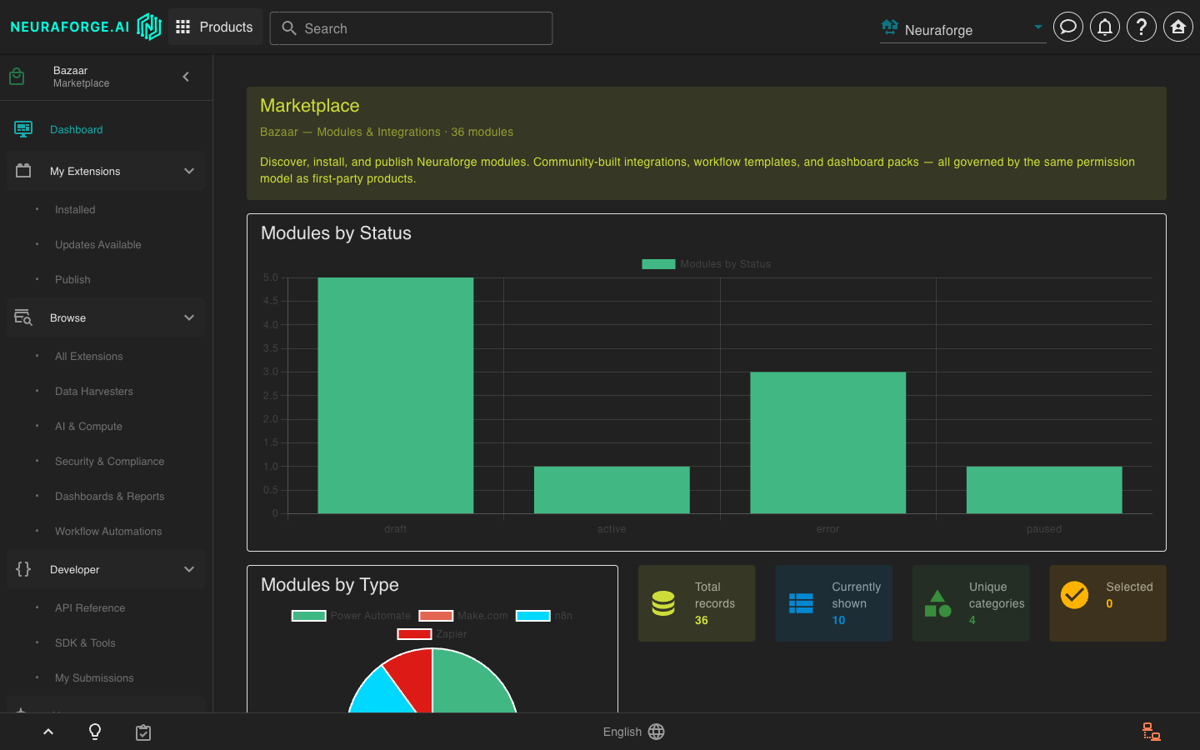Viewport: 1200px width, 750px height.
Task: Open the clipboard tasks icon
Action: tap(143, 732)
